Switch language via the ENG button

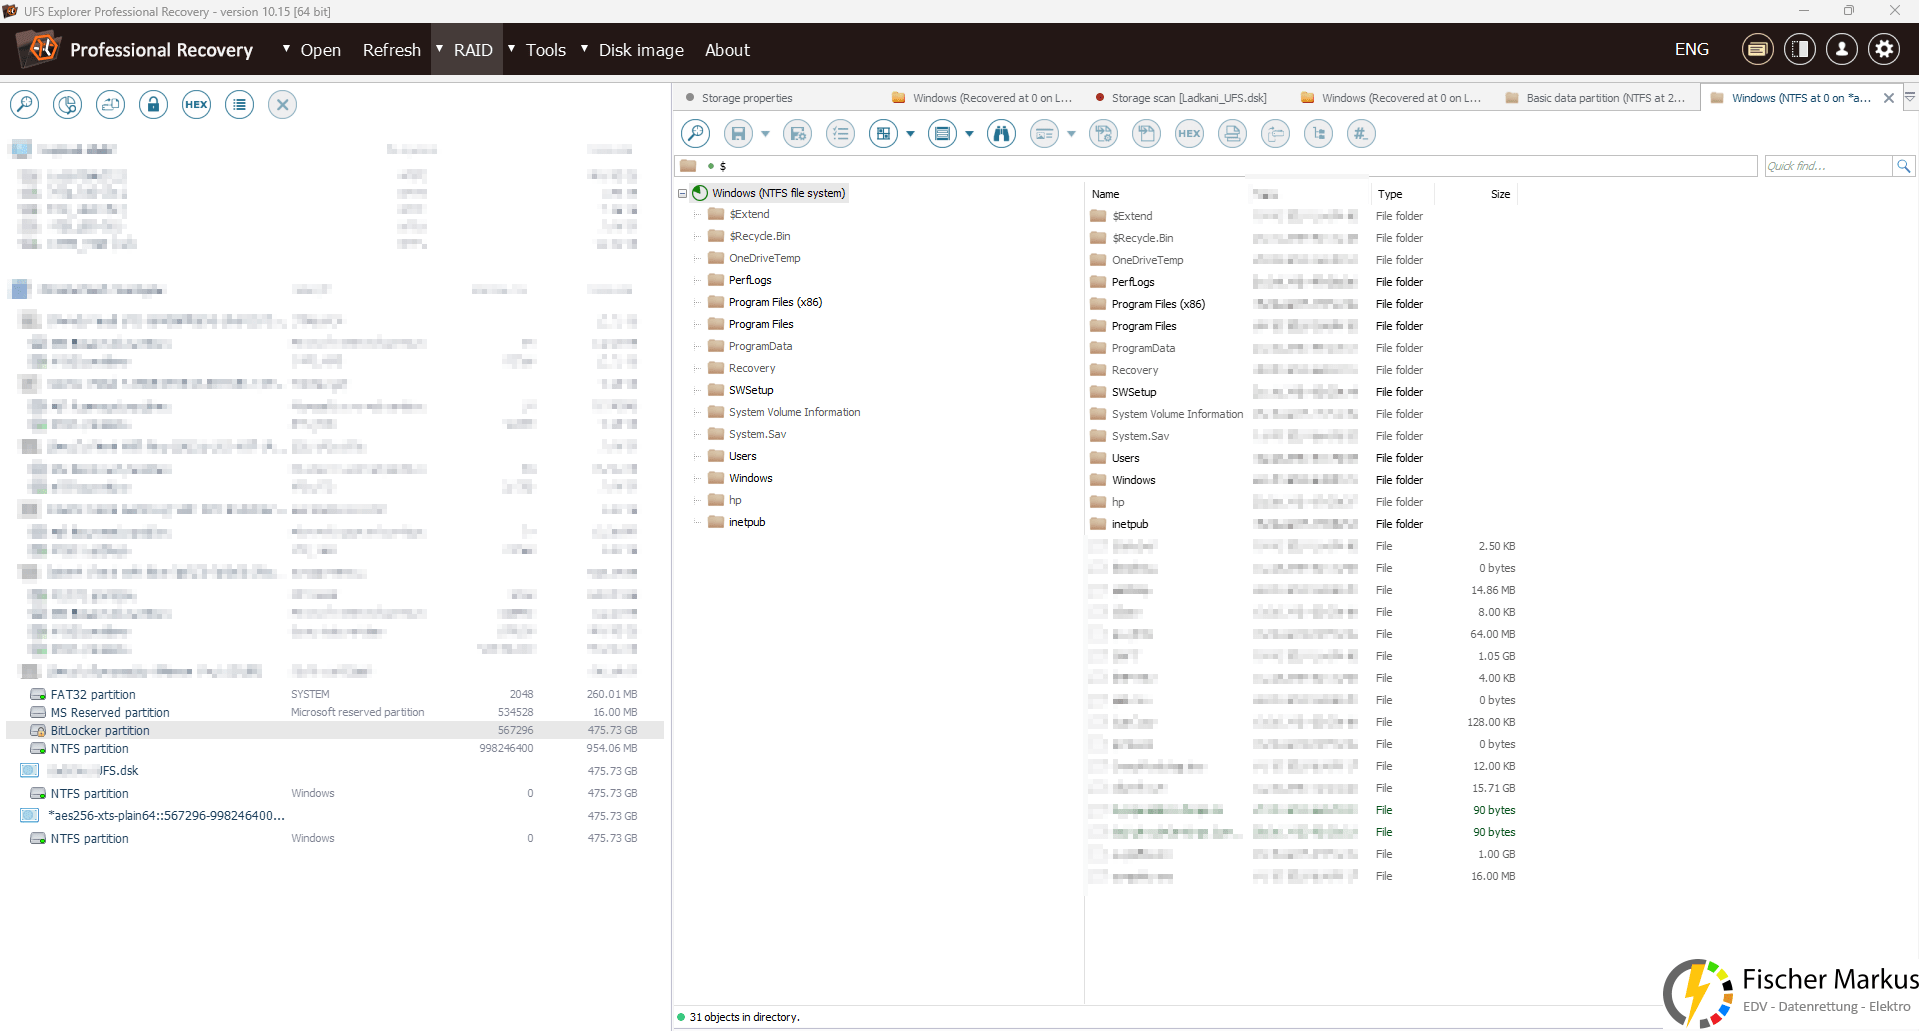coord(1691,50)
